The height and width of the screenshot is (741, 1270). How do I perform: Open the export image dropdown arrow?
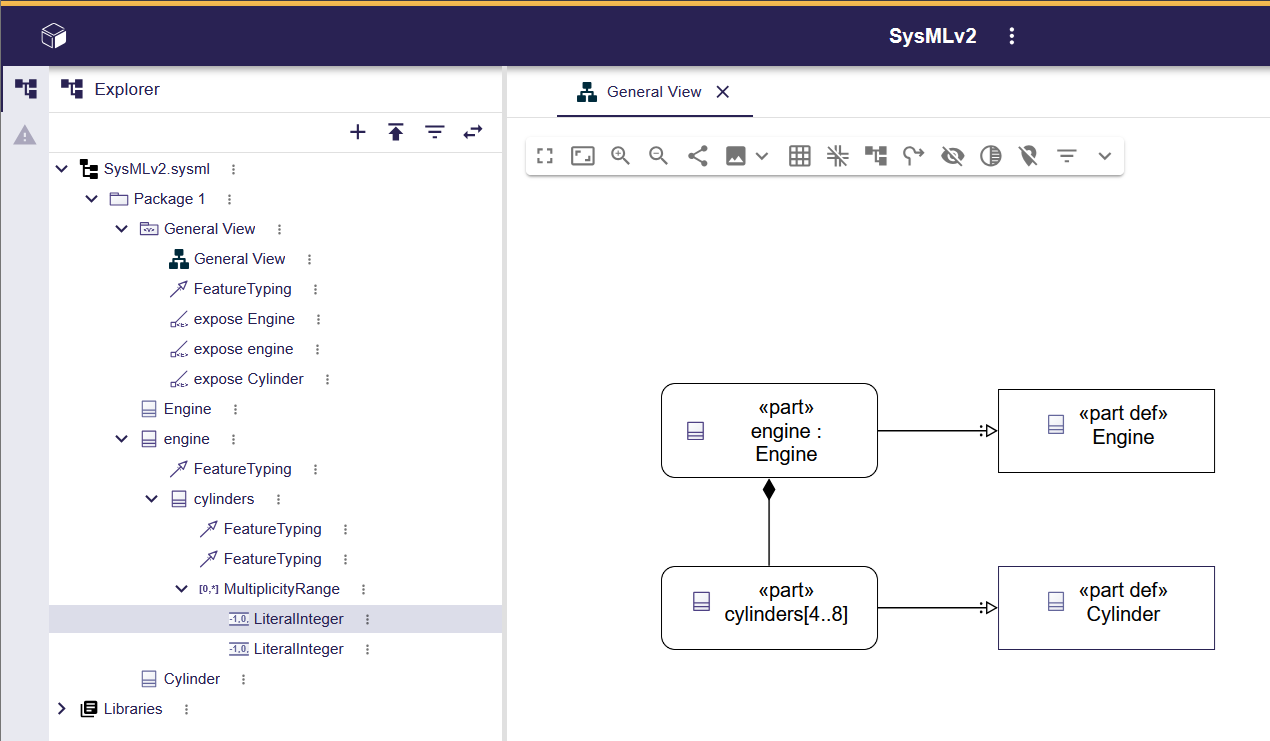point(762,156)
